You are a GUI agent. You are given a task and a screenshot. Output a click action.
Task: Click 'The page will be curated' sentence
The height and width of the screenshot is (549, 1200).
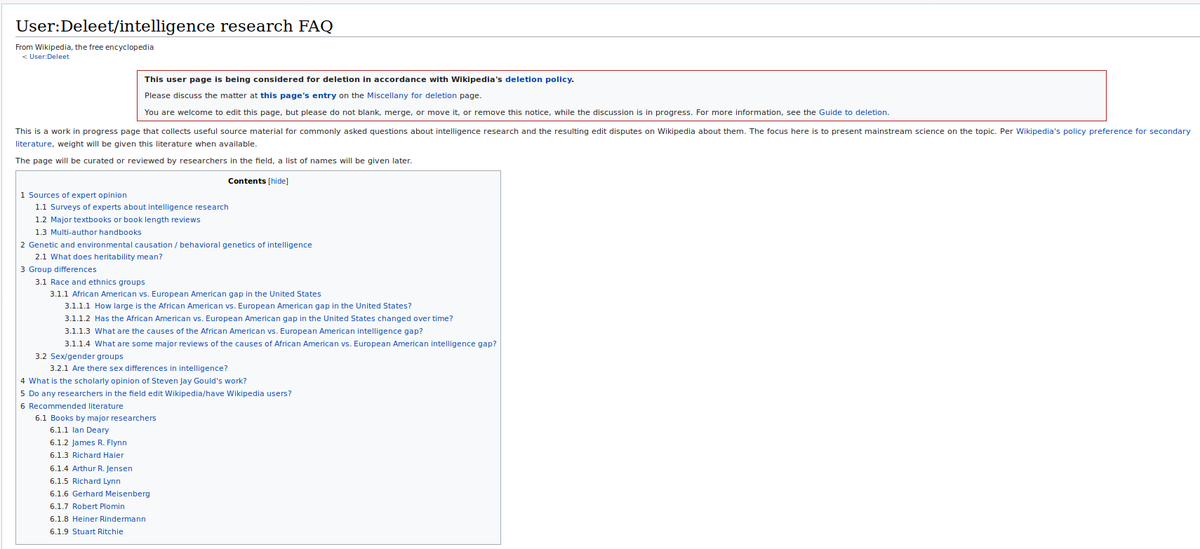tap(213, 160)
